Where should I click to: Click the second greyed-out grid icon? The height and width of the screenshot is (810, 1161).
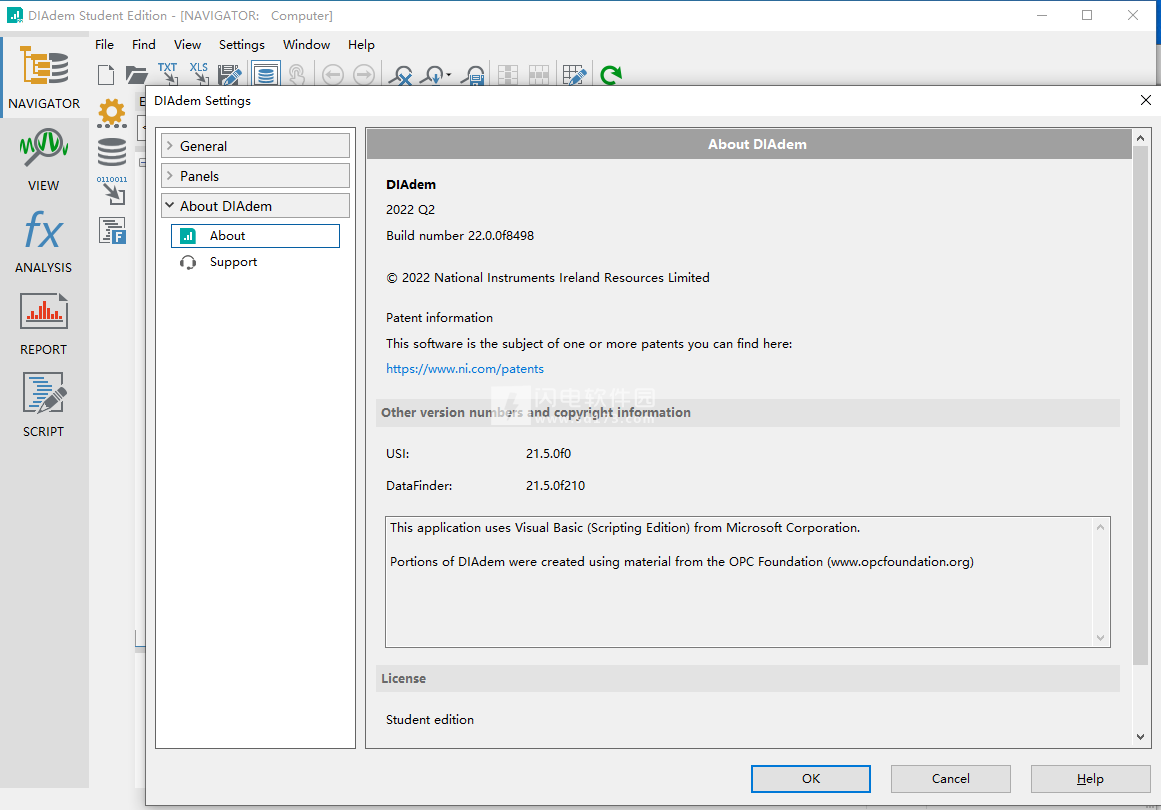click(539, 75)
